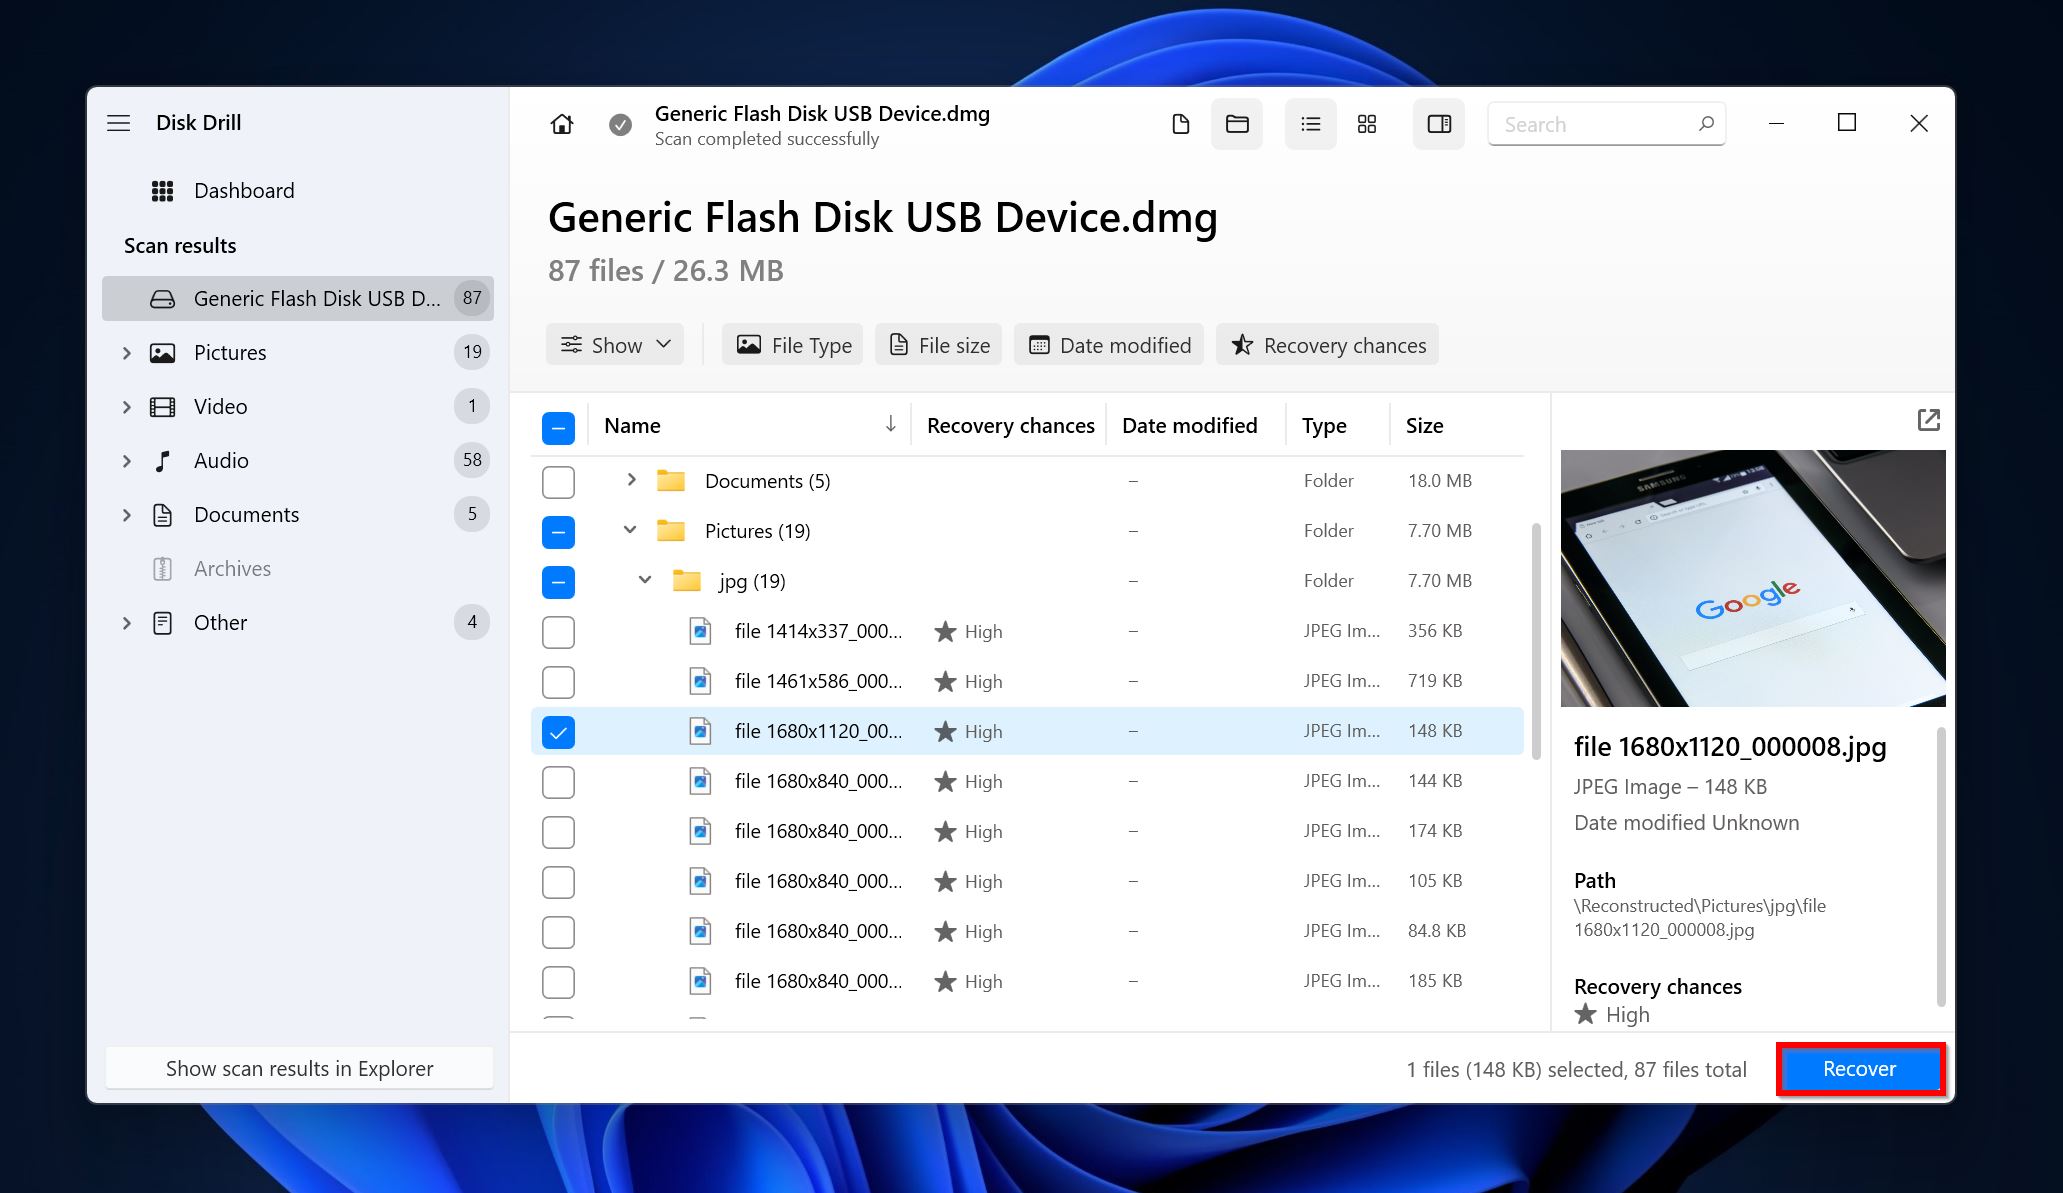Toggle file 1680x840_000 selection checkbox
The image size is (2063, 1193).
(x=558, y=781)
